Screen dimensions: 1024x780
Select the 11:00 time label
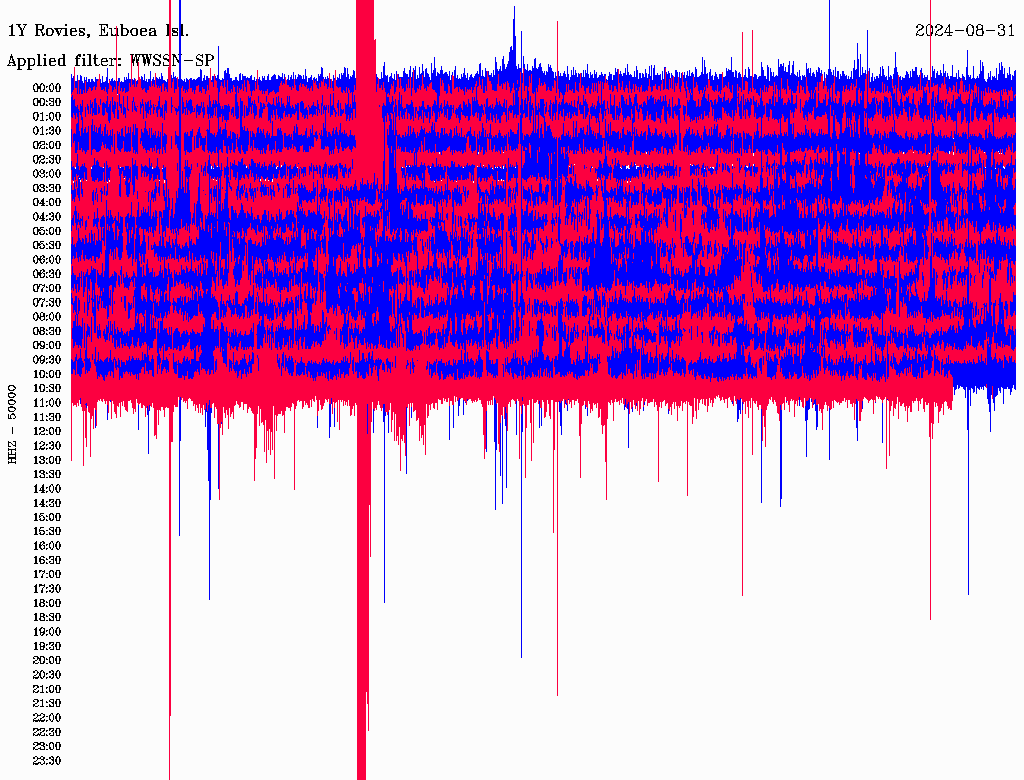pyautogui.click(x=47, y=403)
